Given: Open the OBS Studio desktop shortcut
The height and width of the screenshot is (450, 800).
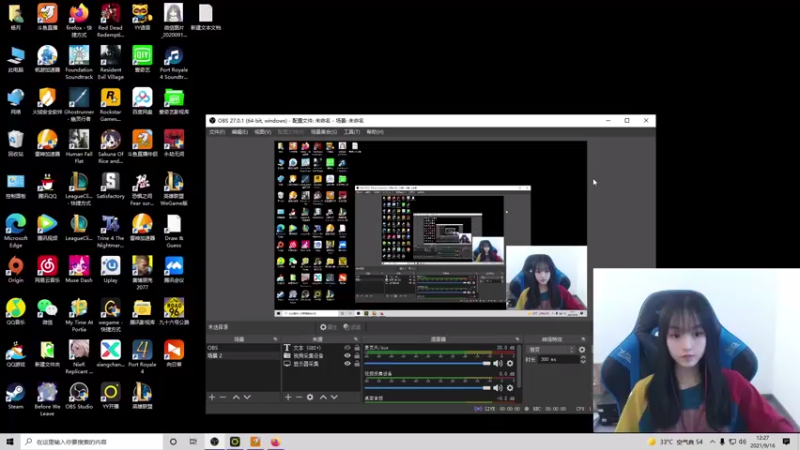Looking at the screenshot, I should 79,397.
